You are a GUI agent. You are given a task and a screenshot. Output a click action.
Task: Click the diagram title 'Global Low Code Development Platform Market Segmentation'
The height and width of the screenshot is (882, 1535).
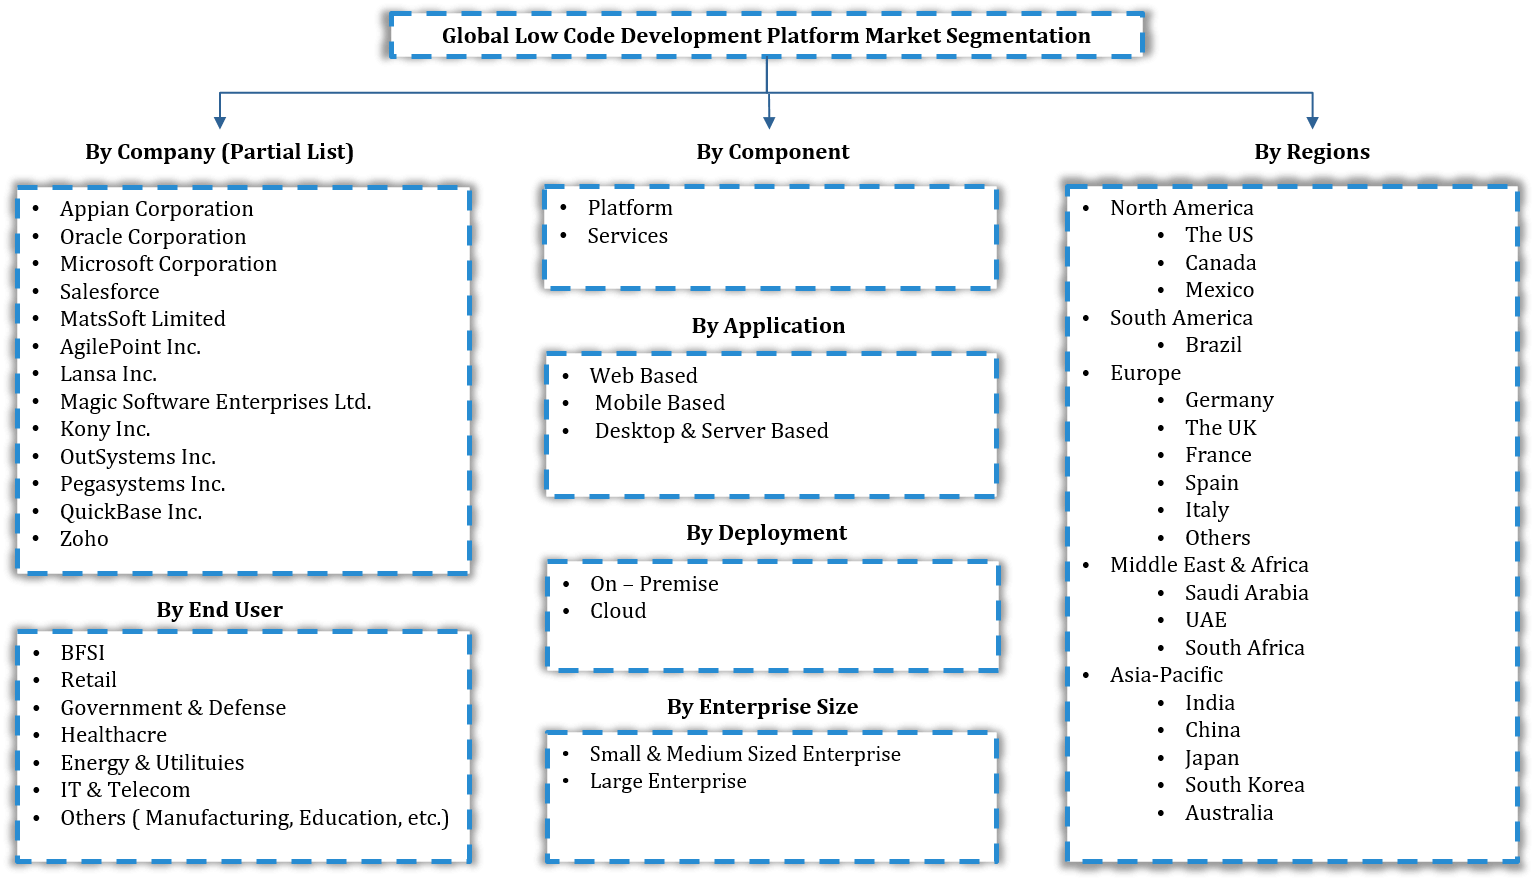766,36
